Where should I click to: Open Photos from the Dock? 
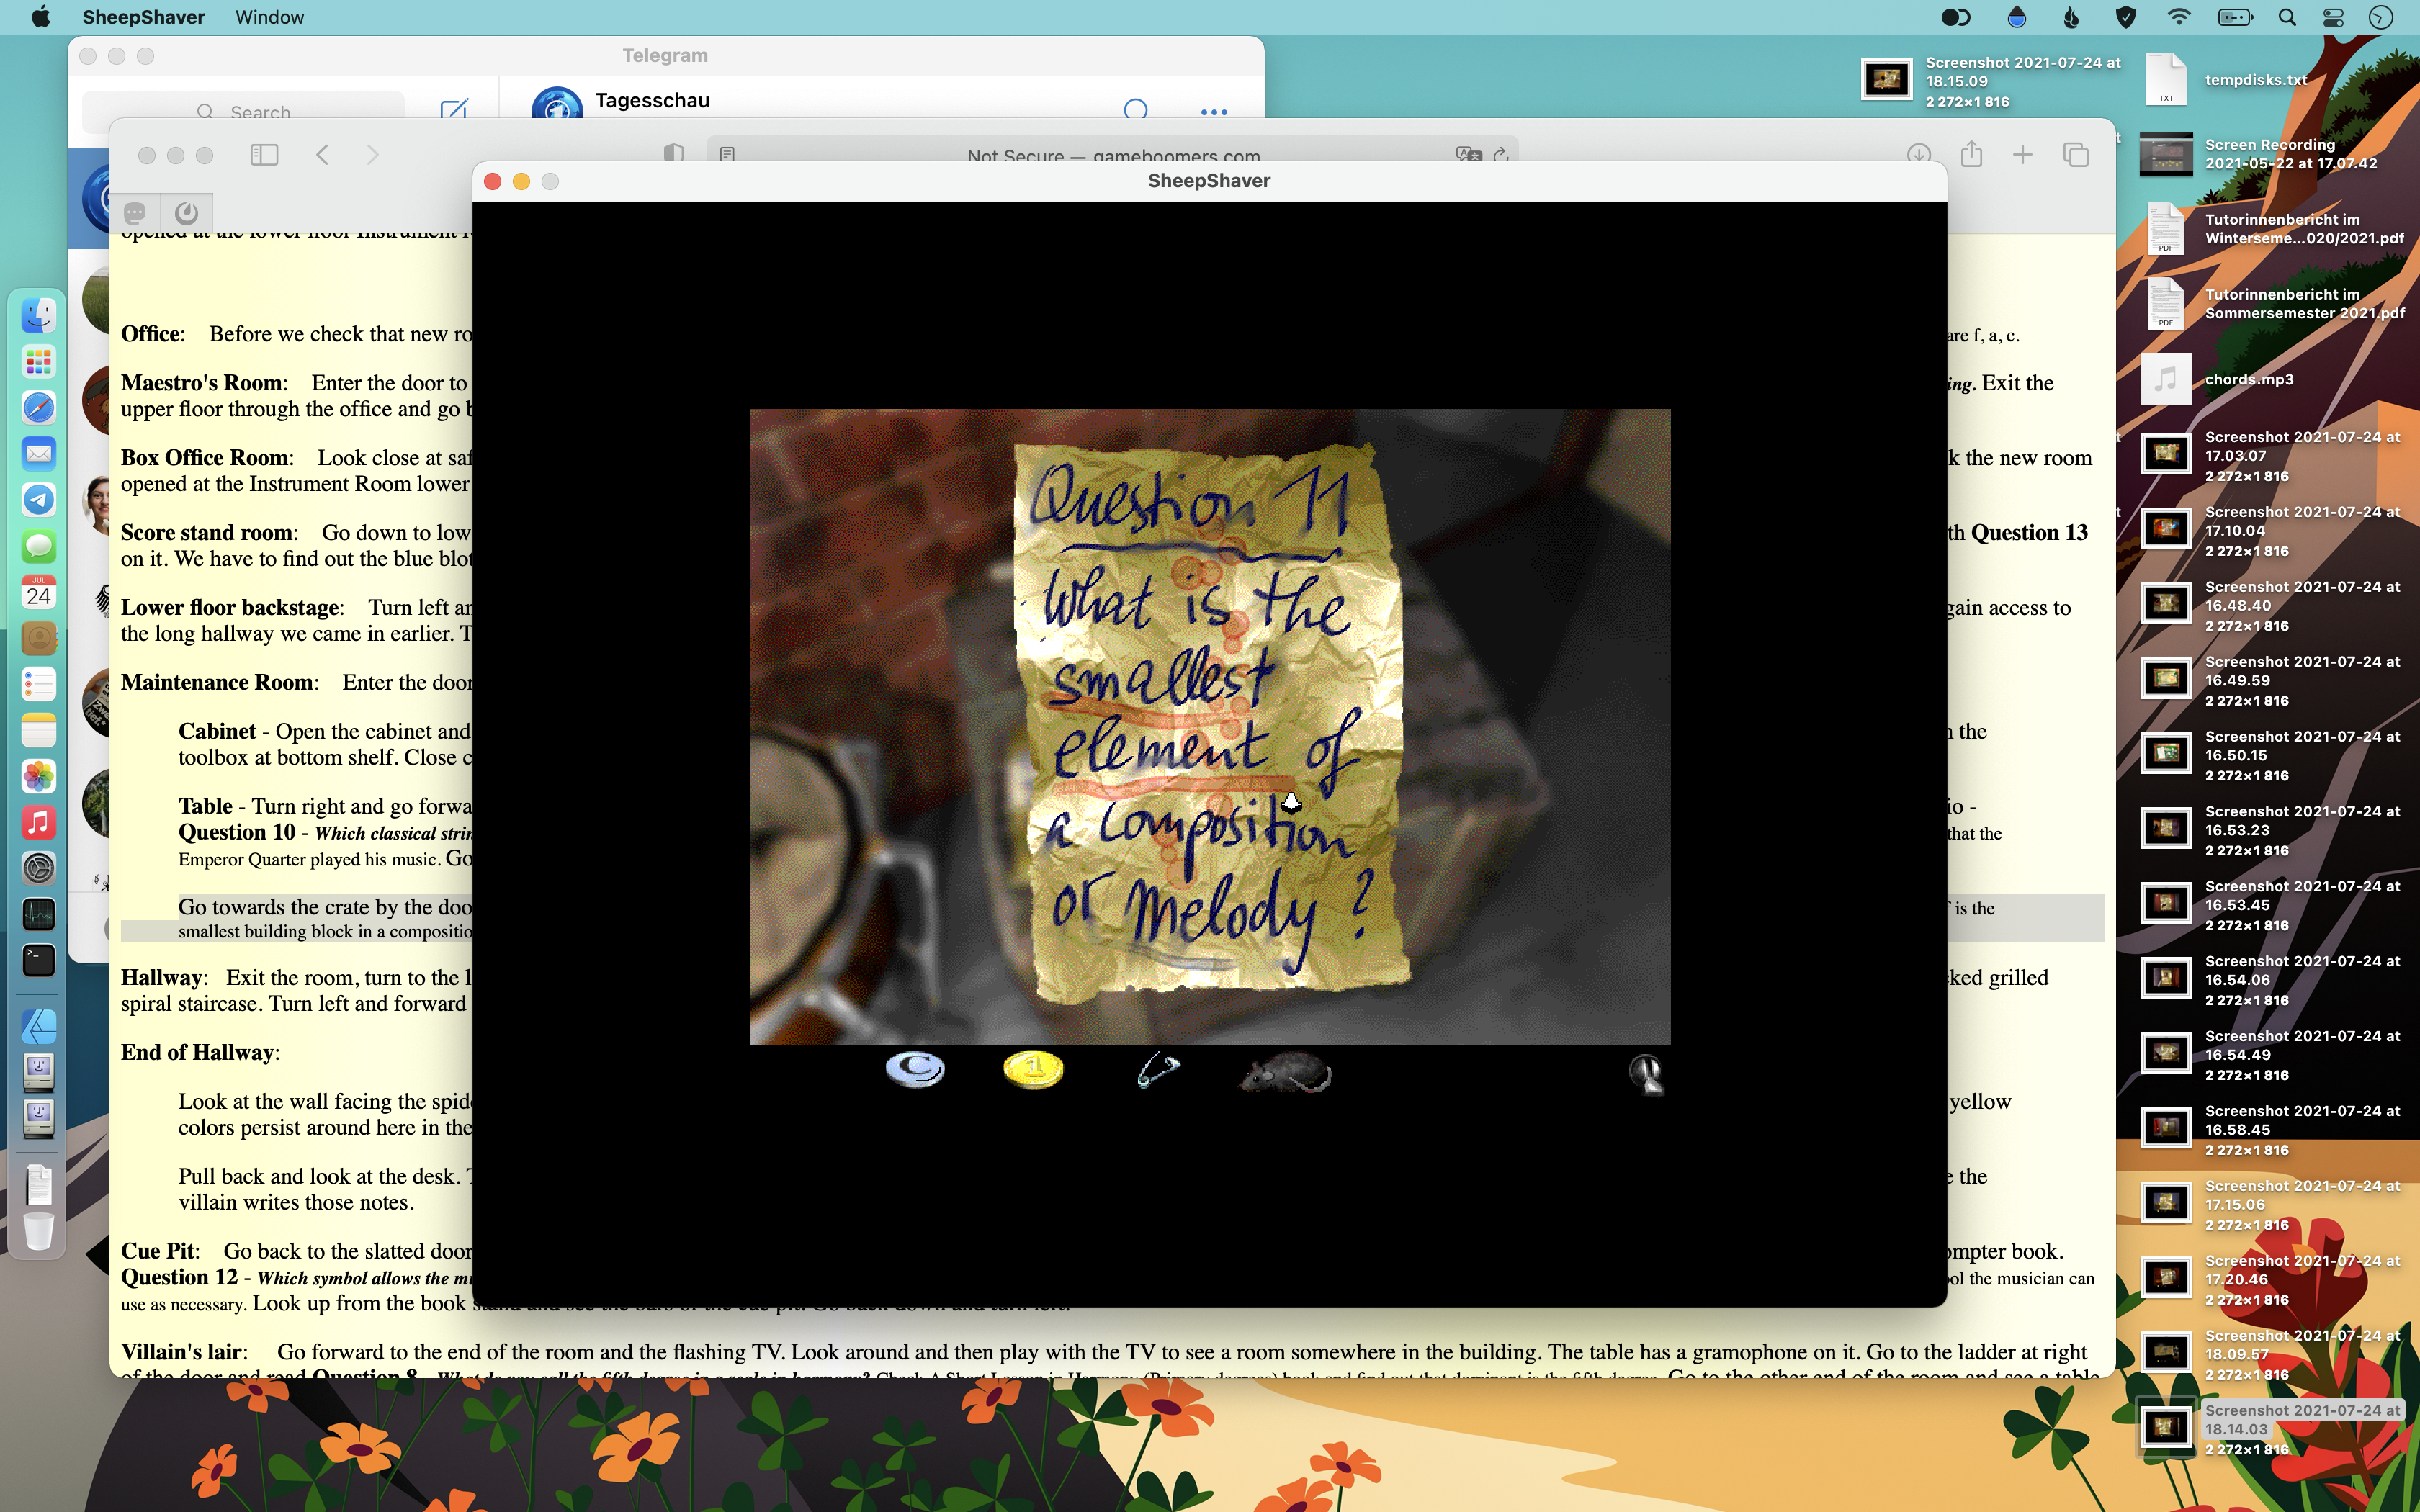pyautogui.click(x=38, y=777)
